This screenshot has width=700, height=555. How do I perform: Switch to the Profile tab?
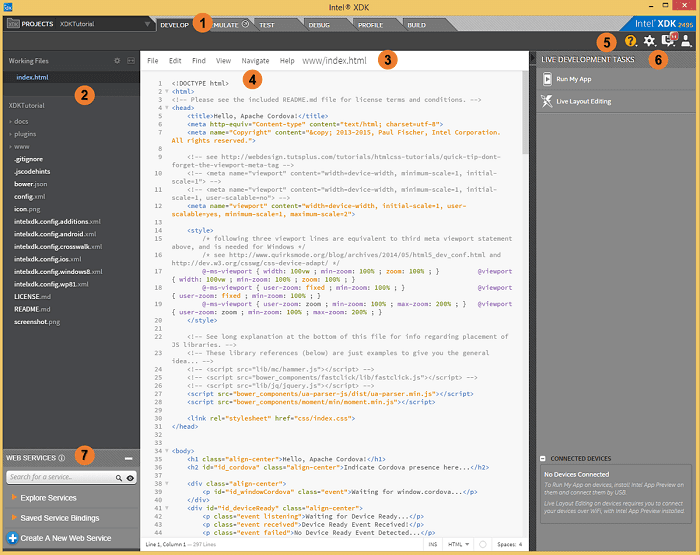pyautogui.click(x=371, y=25)
